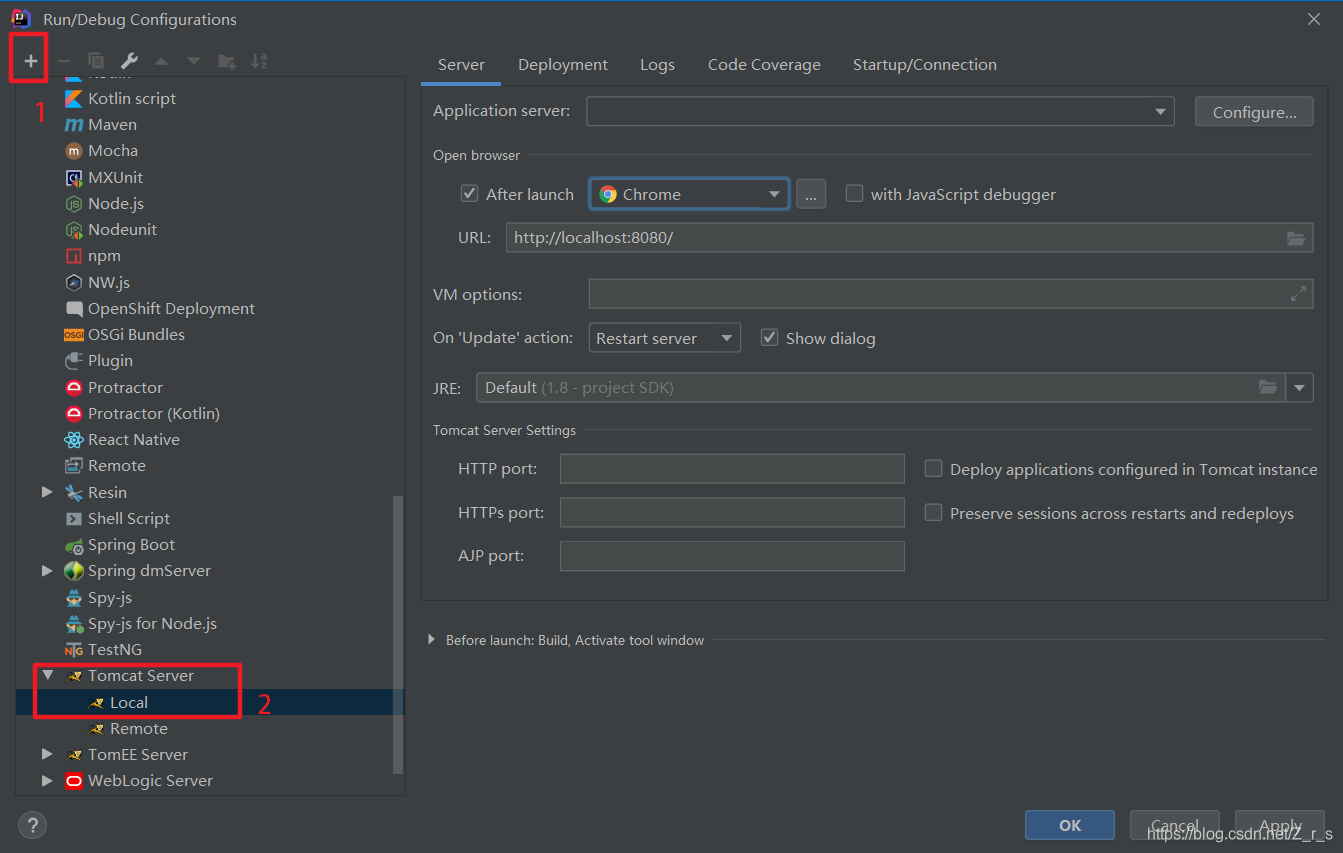Viewport: 1343px width, 853px height.
Task: Expand the Resin tree node
Action: click(x=47, y=492)
